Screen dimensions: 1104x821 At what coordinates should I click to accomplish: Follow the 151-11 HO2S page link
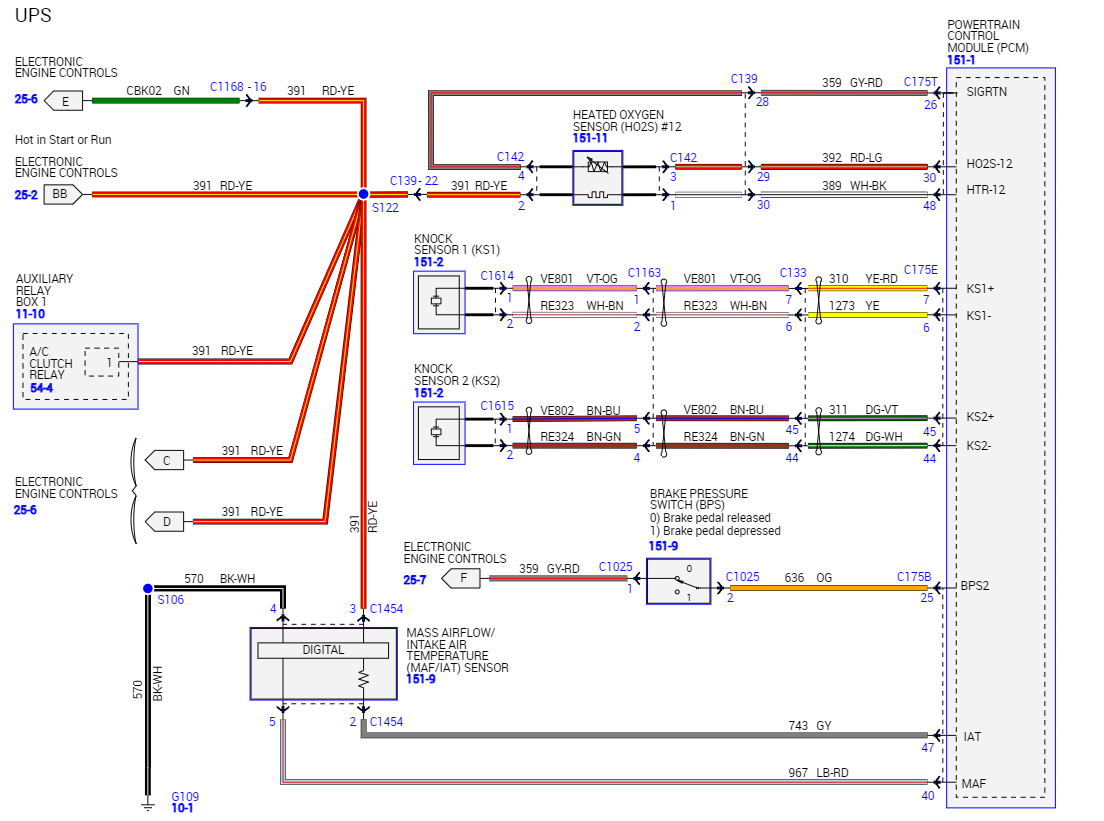pos(590,138)
